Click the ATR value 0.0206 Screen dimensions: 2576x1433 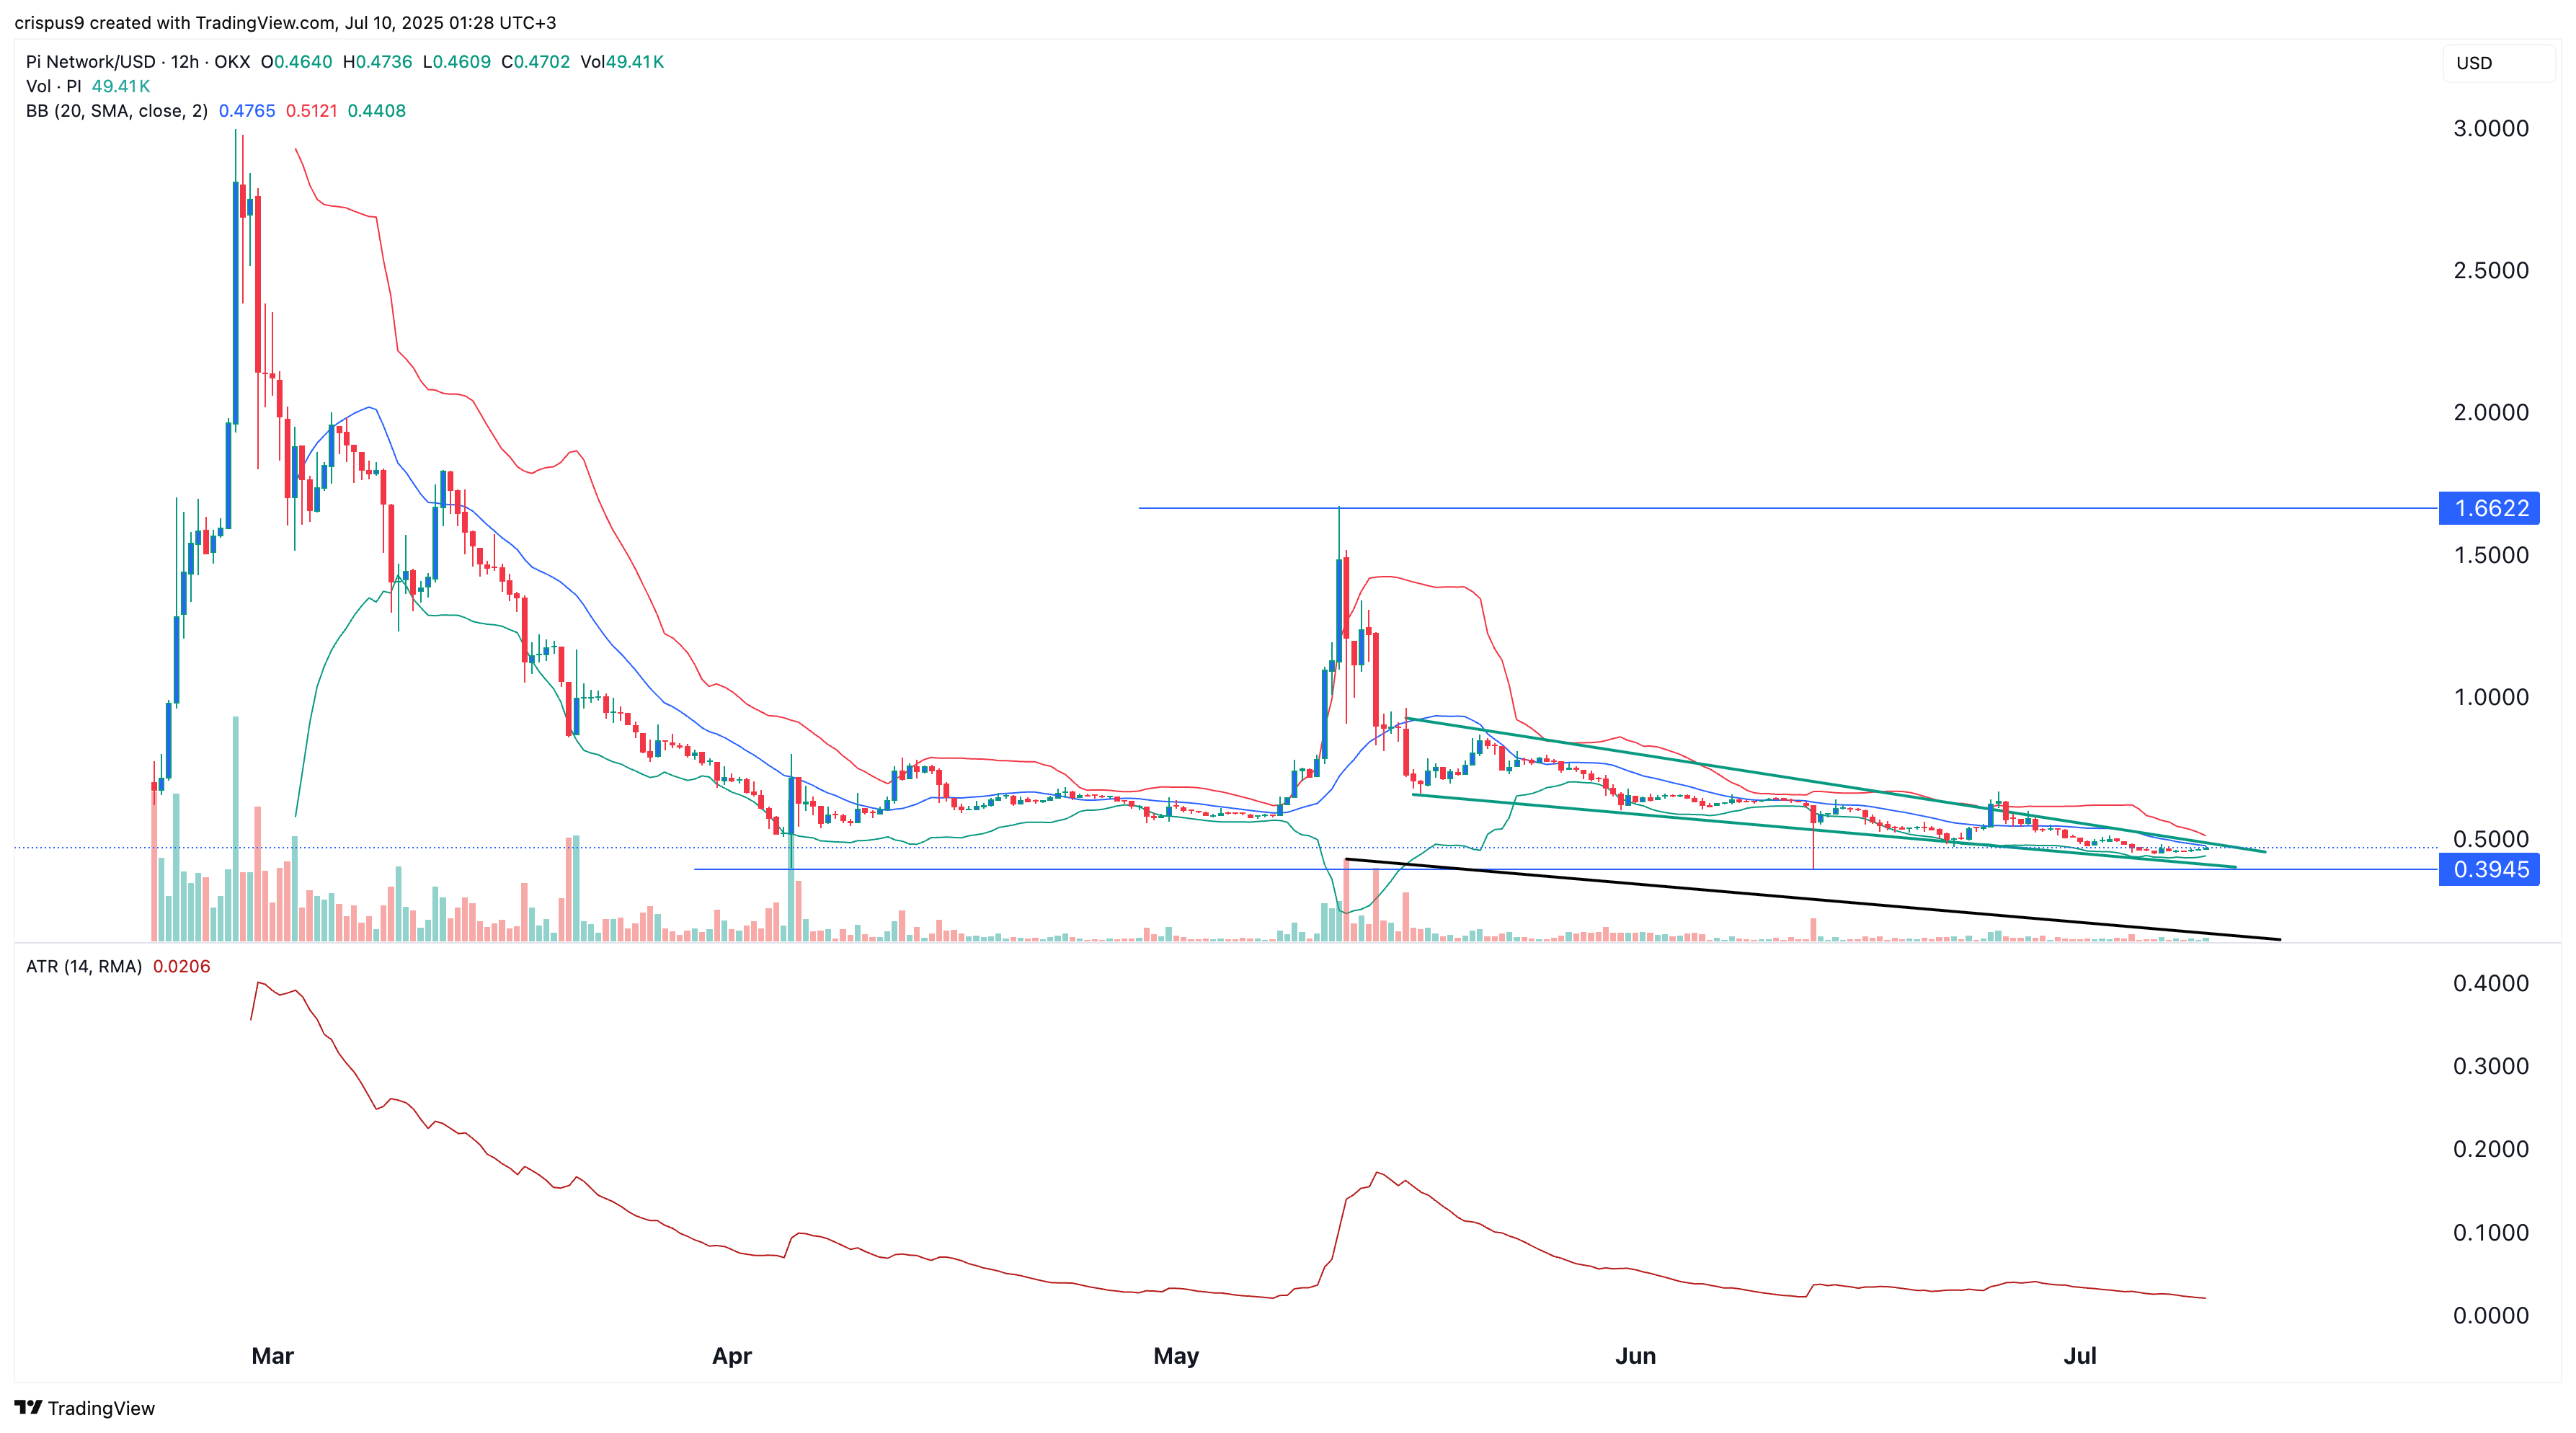[x=181, y=966]
